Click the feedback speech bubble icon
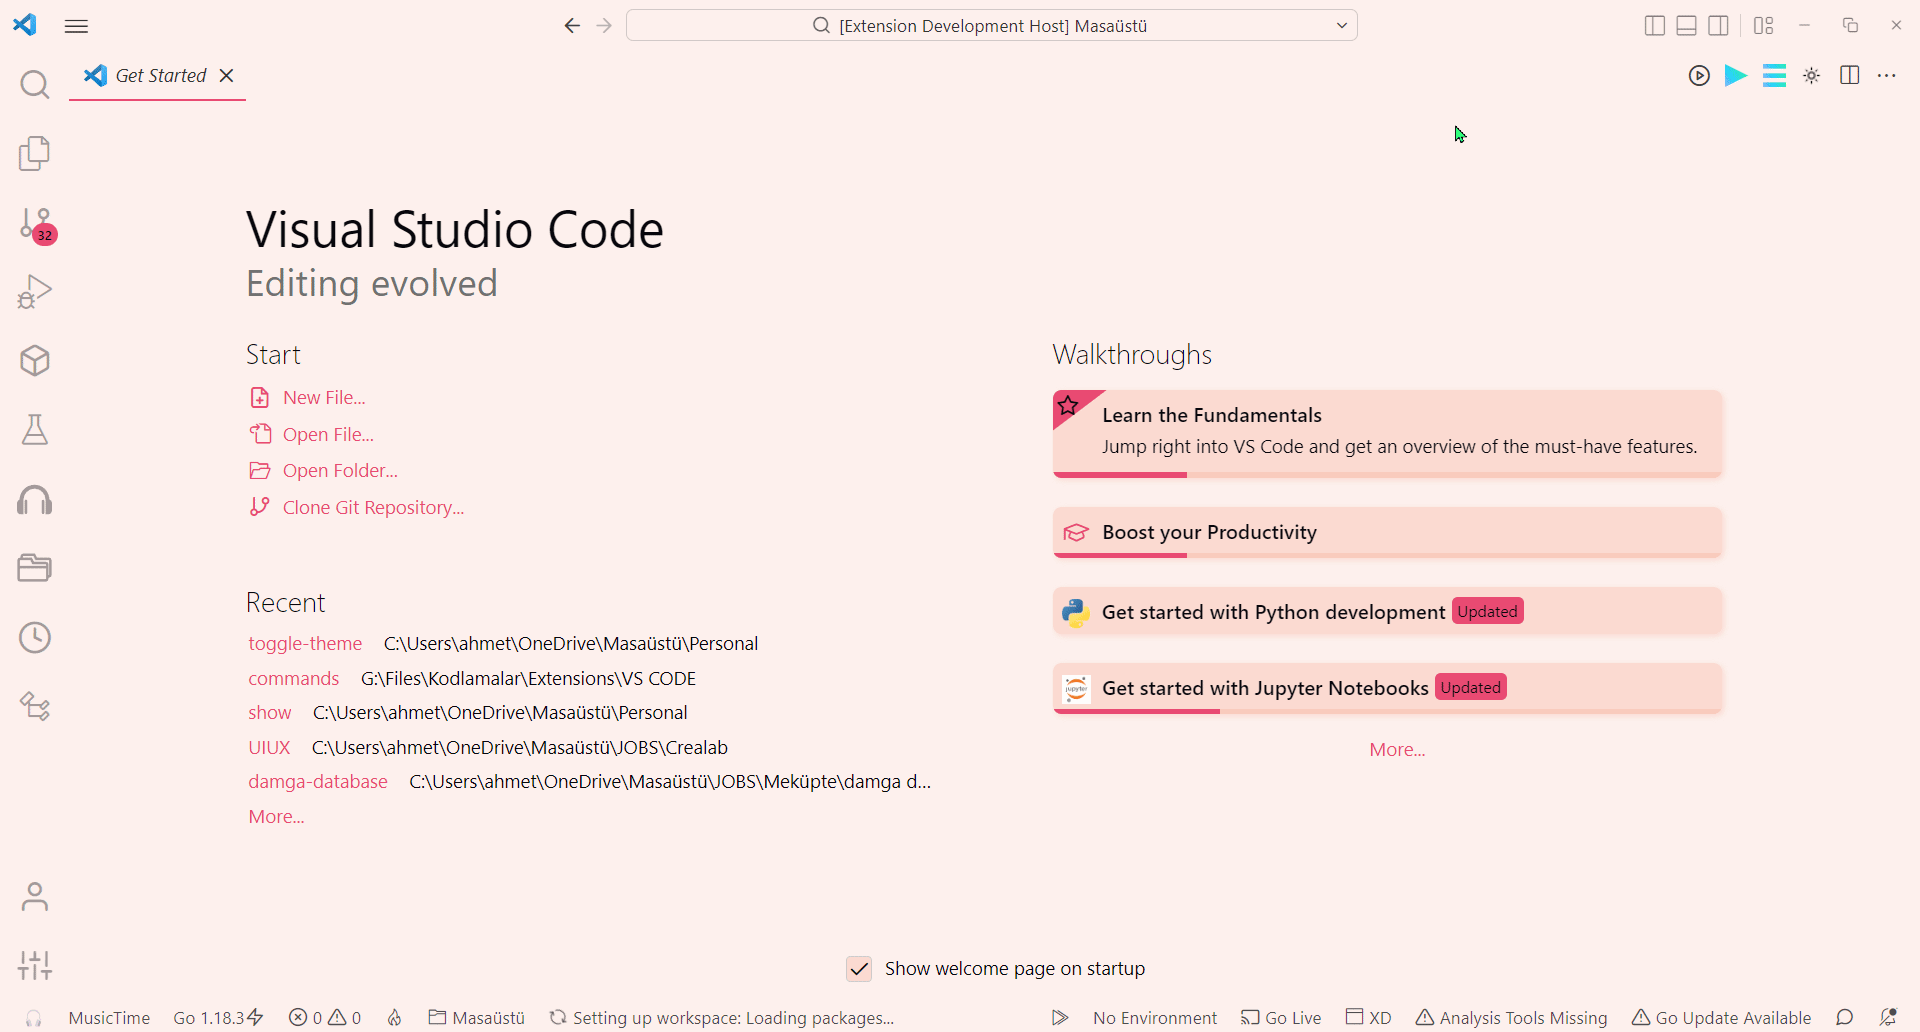Image resolution: width=1920 pixels, height=1032 pixels. click(1845, 1018)
